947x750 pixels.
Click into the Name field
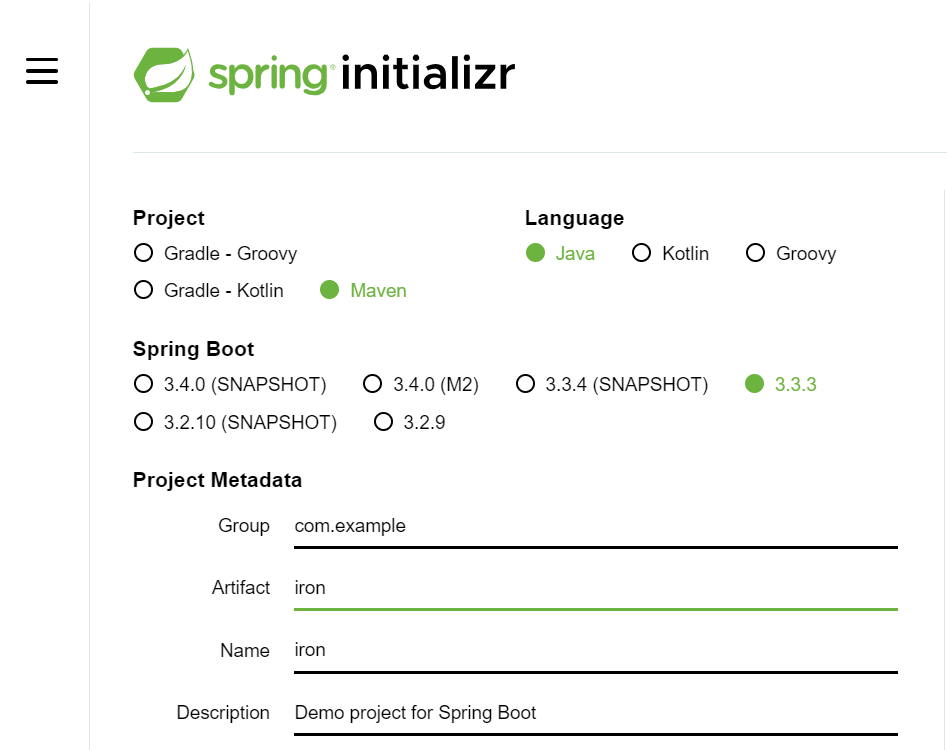pyautogui.click(x=595, y=650)
